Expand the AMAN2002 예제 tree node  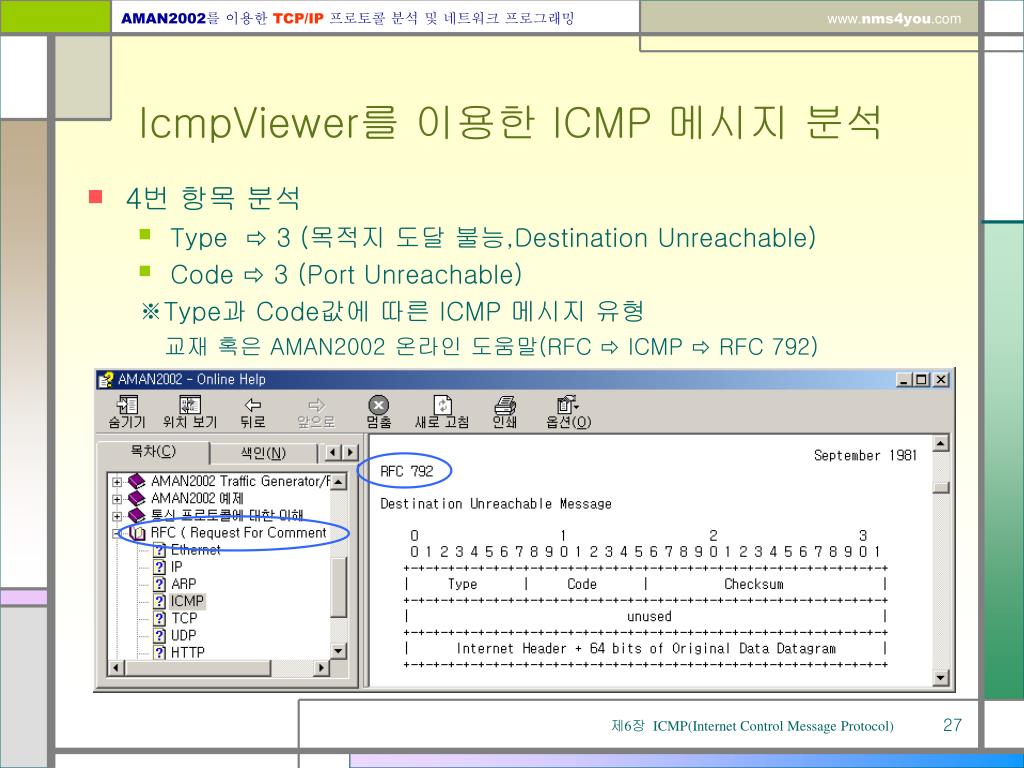117,499
